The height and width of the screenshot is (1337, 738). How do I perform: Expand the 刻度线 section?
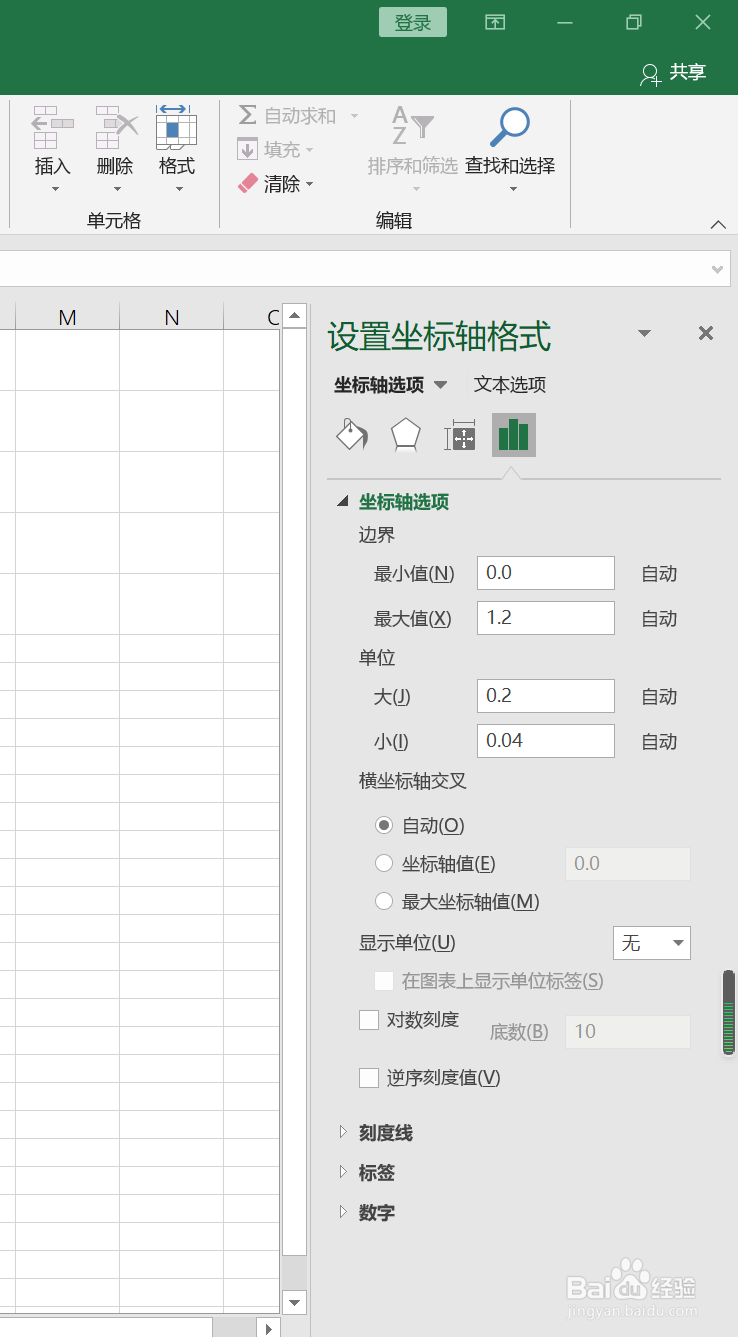(343, 1132)
